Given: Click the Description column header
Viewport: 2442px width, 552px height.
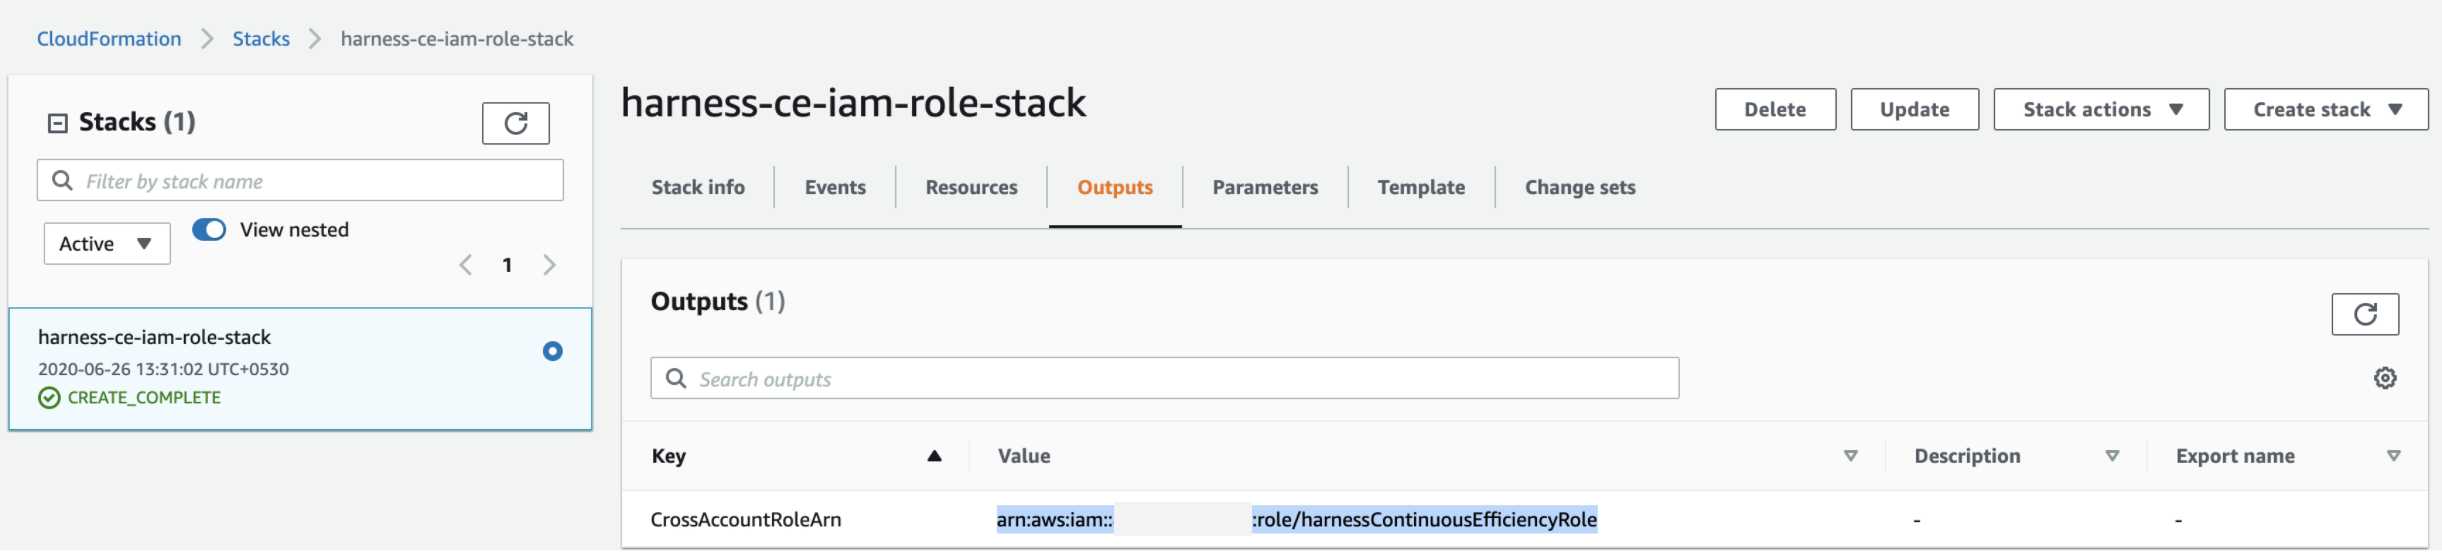Looking at the screenshot, I should tap(1967, 456).
